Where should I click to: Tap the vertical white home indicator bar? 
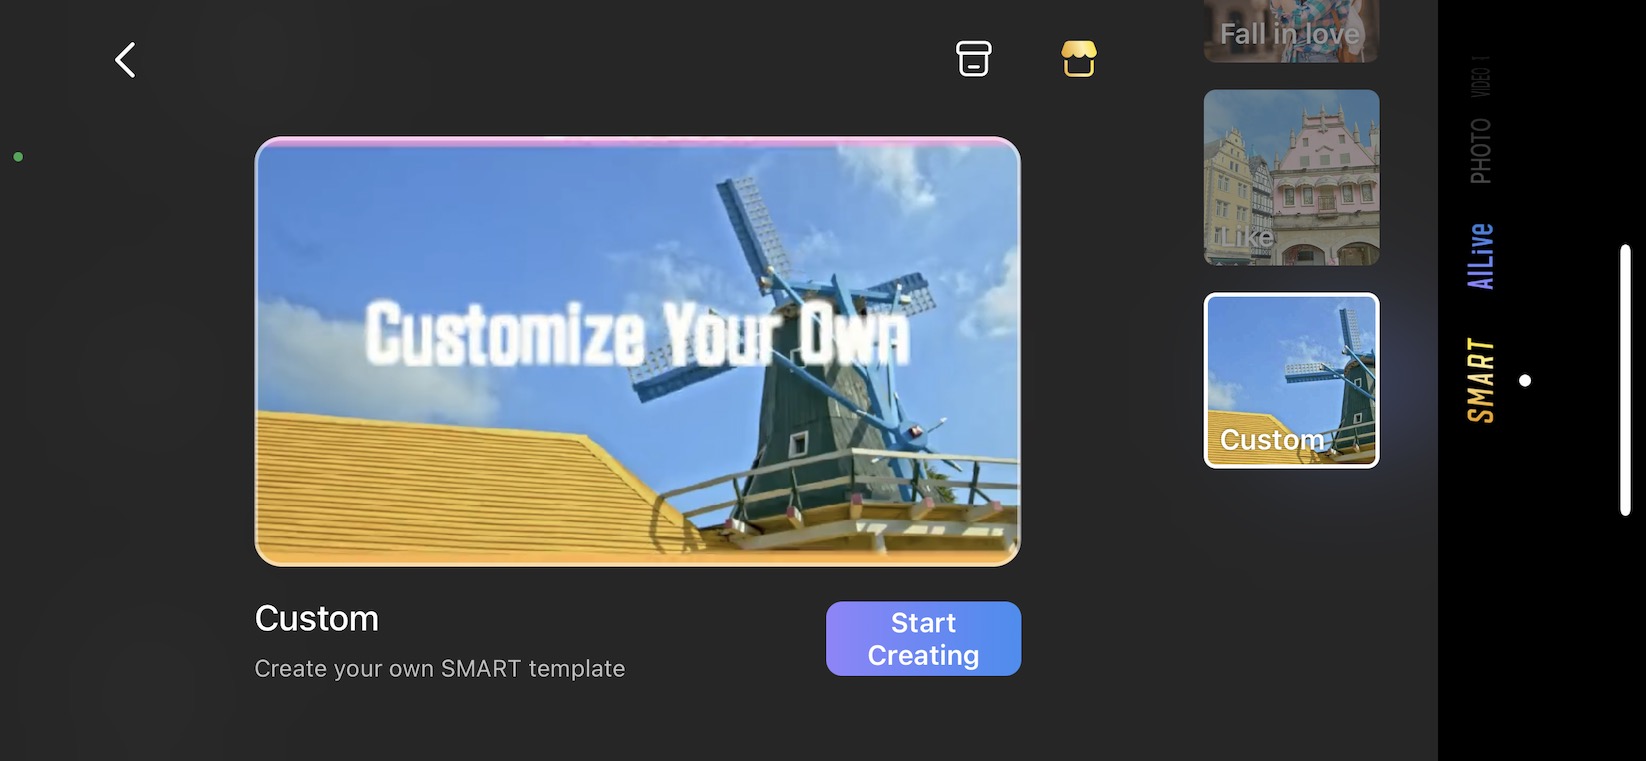pos(1625,380)
